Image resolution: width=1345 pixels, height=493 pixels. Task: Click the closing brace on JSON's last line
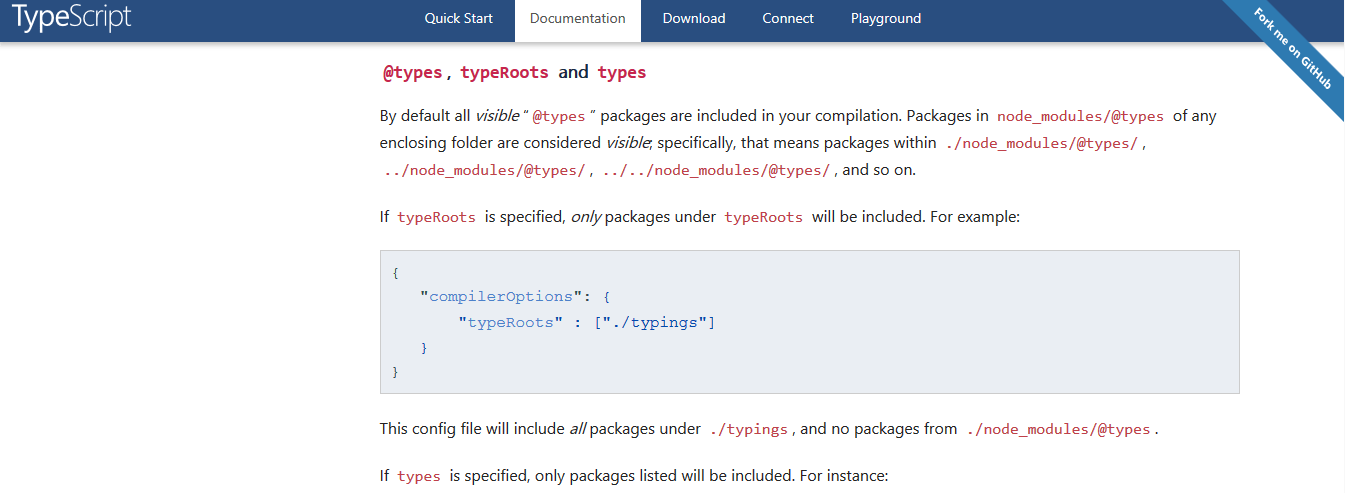pos(396,372)
